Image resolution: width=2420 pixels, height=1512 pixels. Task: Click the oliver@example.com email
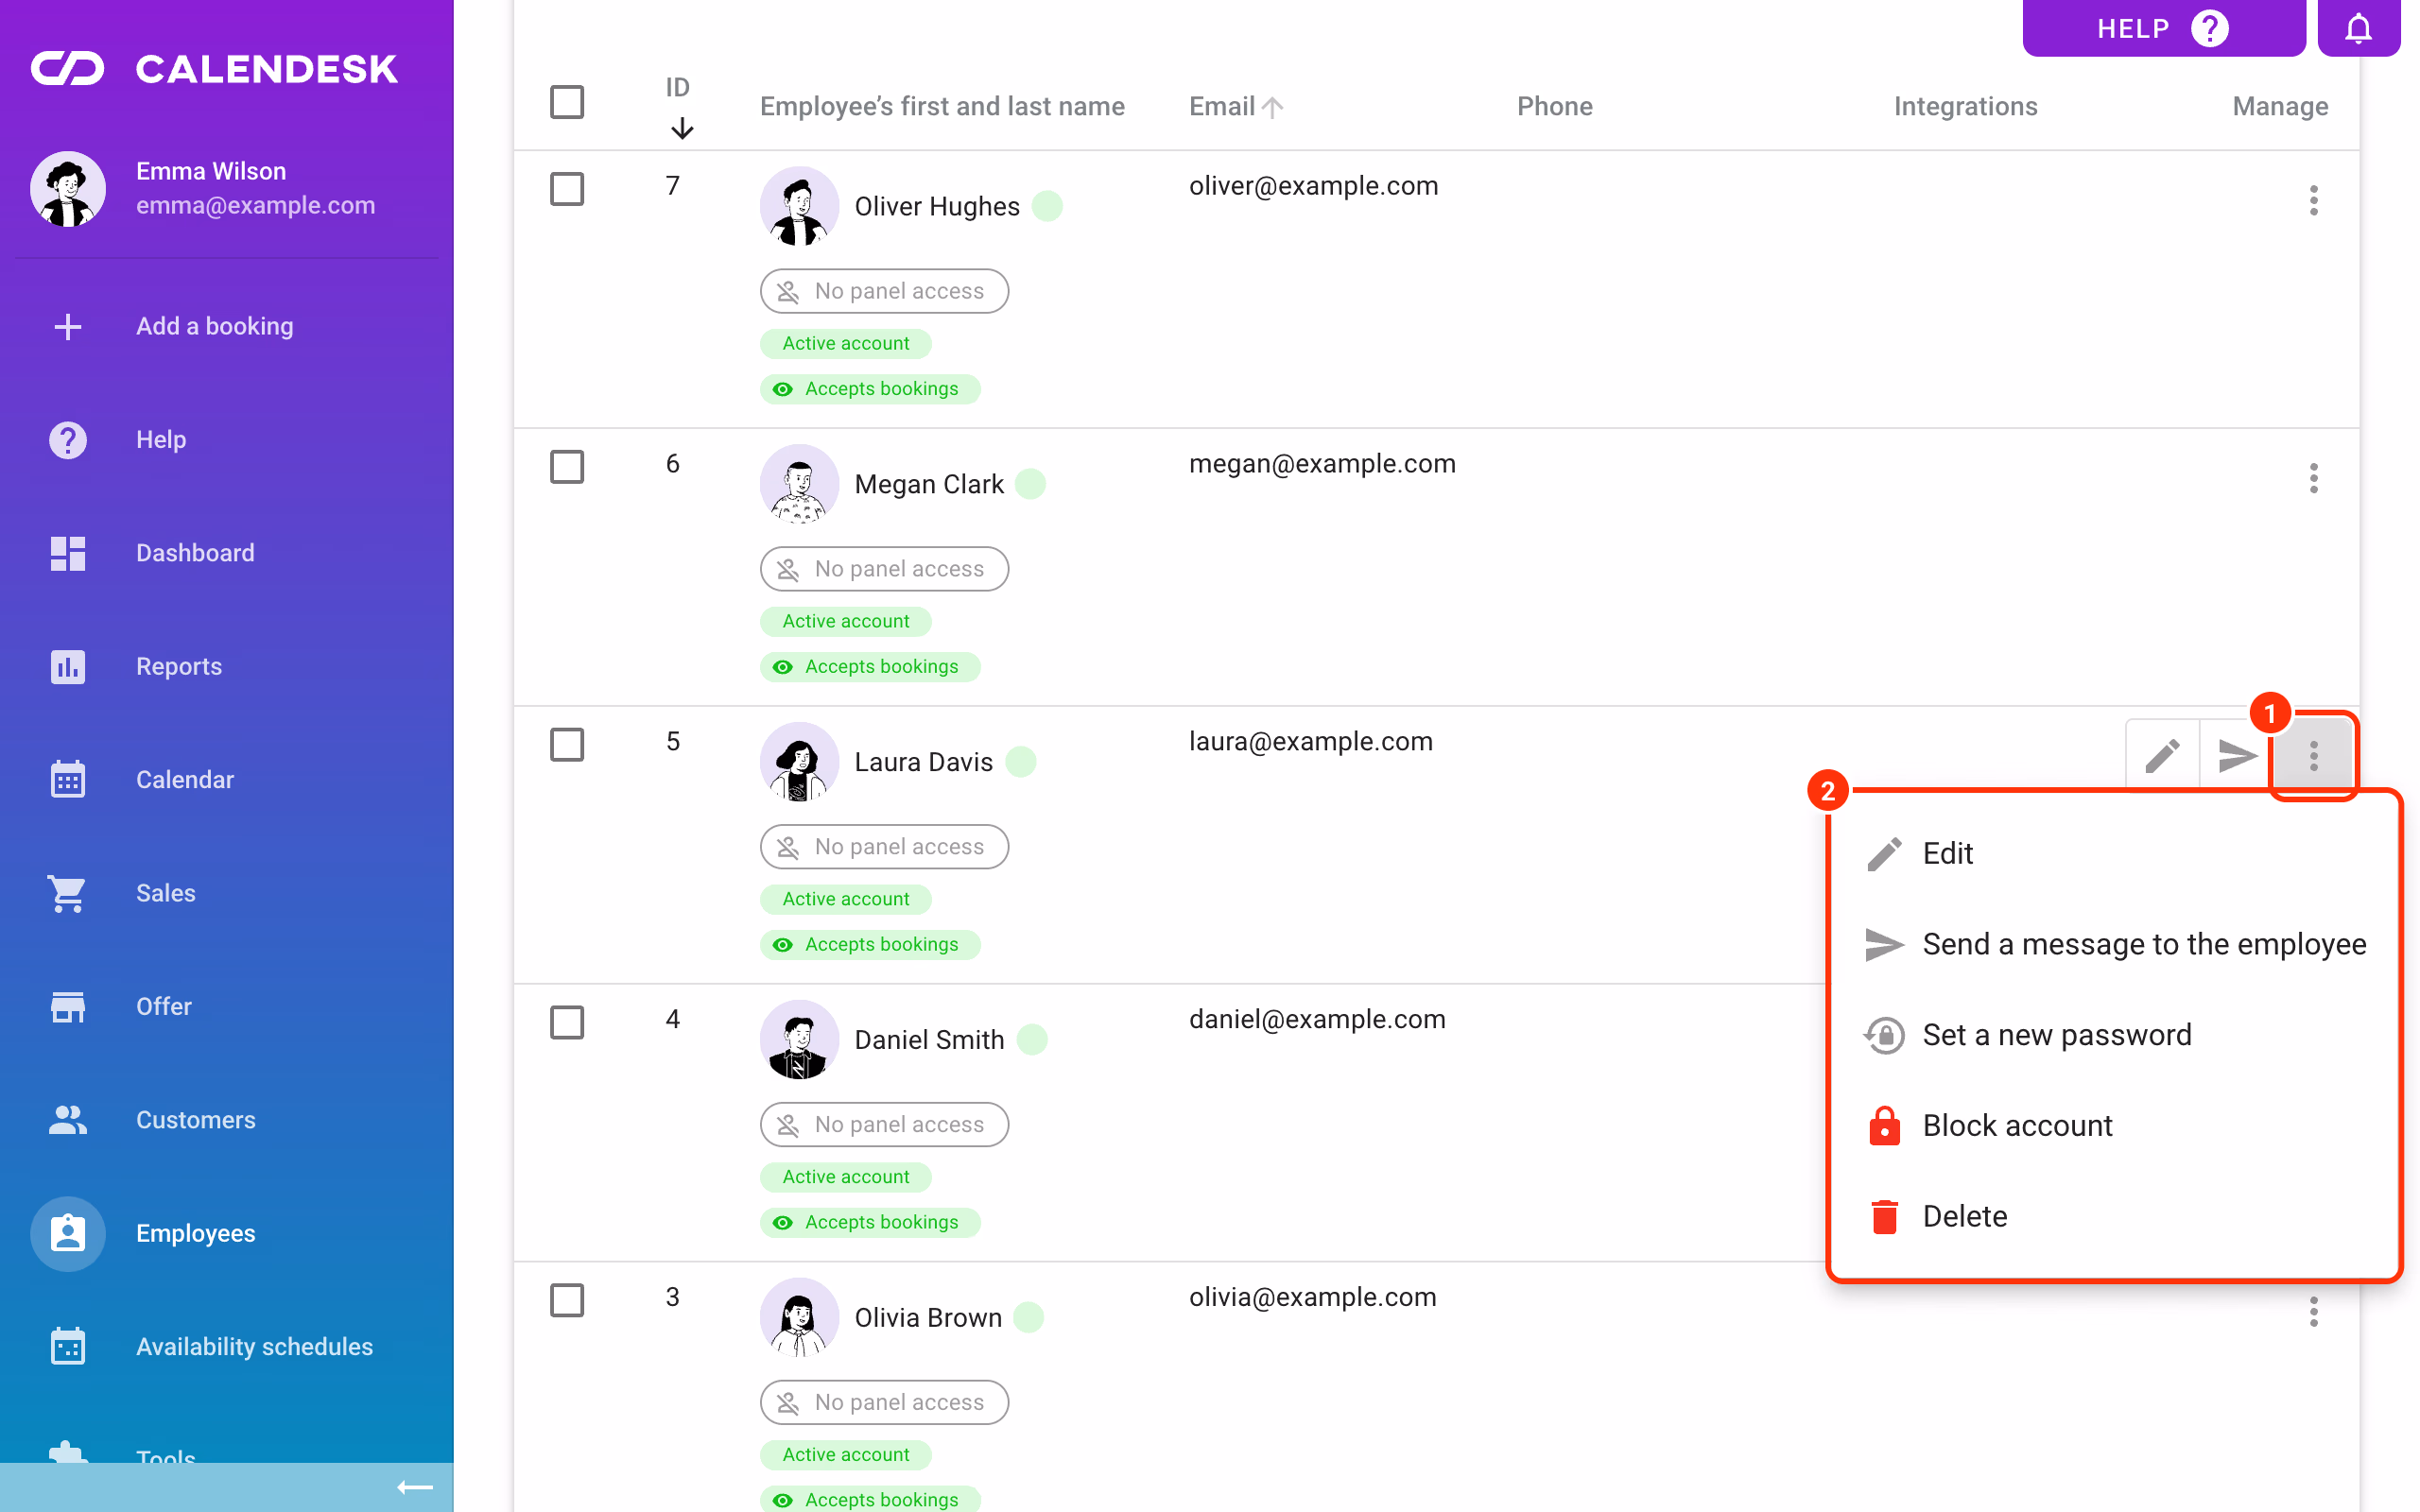1313,186
